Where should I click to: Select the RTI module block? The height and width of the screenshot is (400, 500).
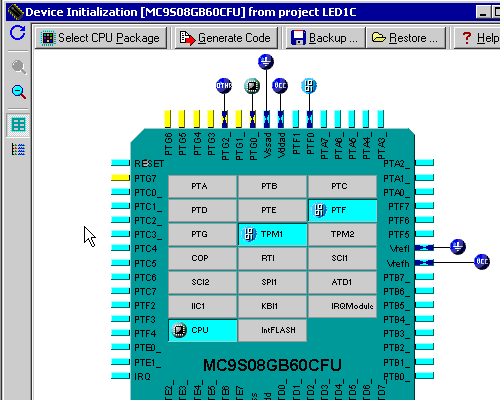[272, 258]
